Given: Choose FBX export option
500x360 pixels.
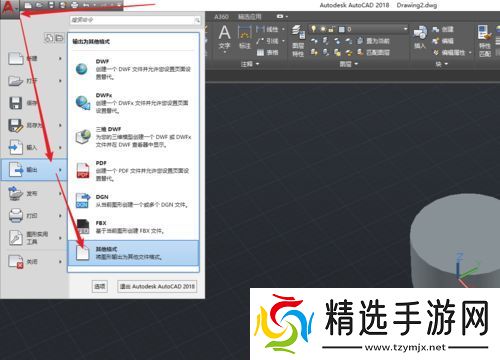Looking at the screenshot, I should tap(133, 227).
